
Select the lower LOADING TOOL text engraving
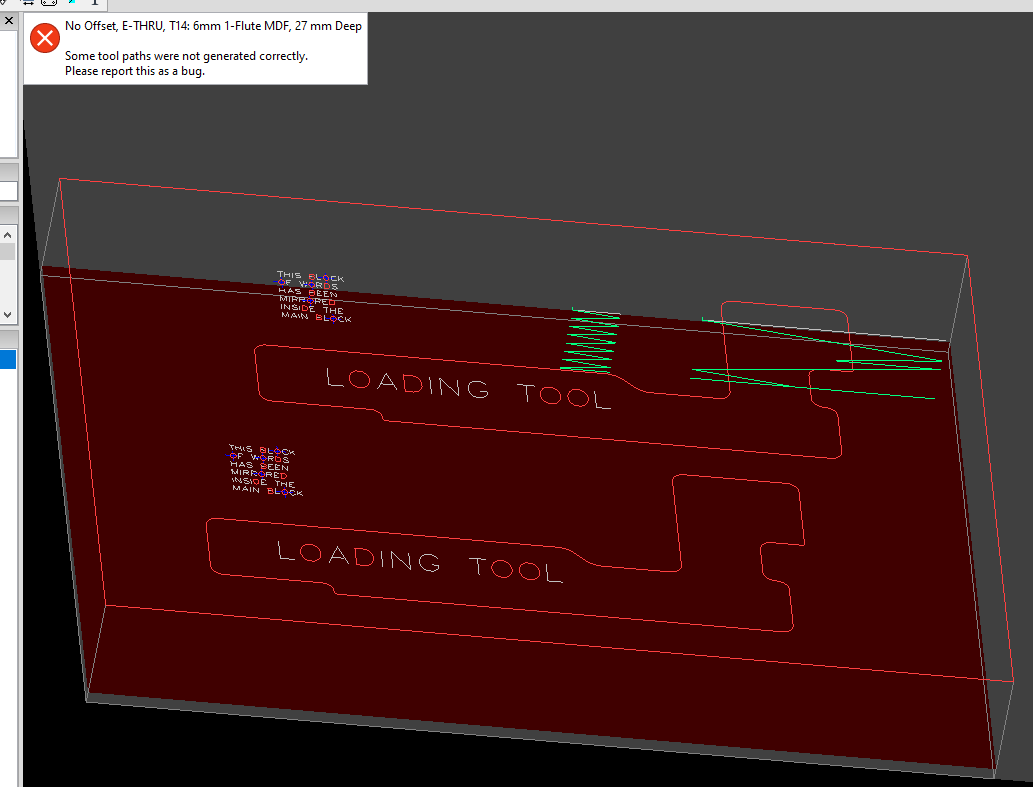[x=420, y=561]
